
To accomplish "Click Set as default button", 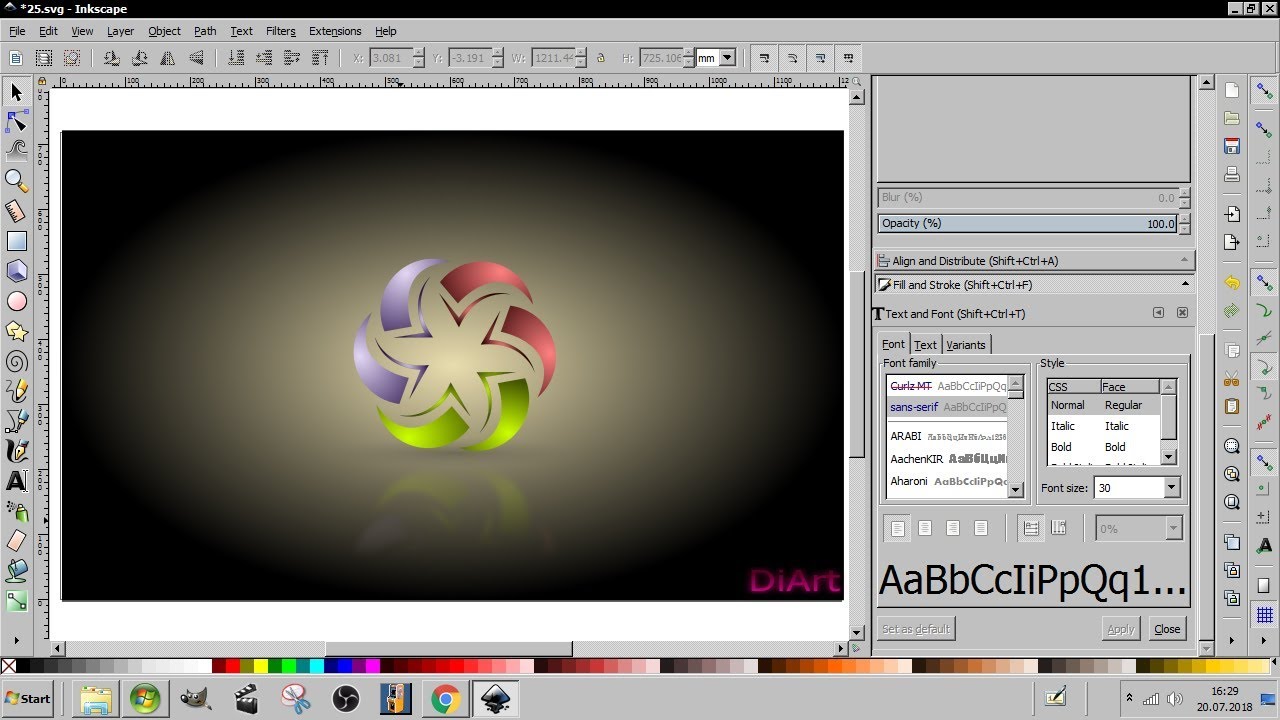I will tap(917, 629).
